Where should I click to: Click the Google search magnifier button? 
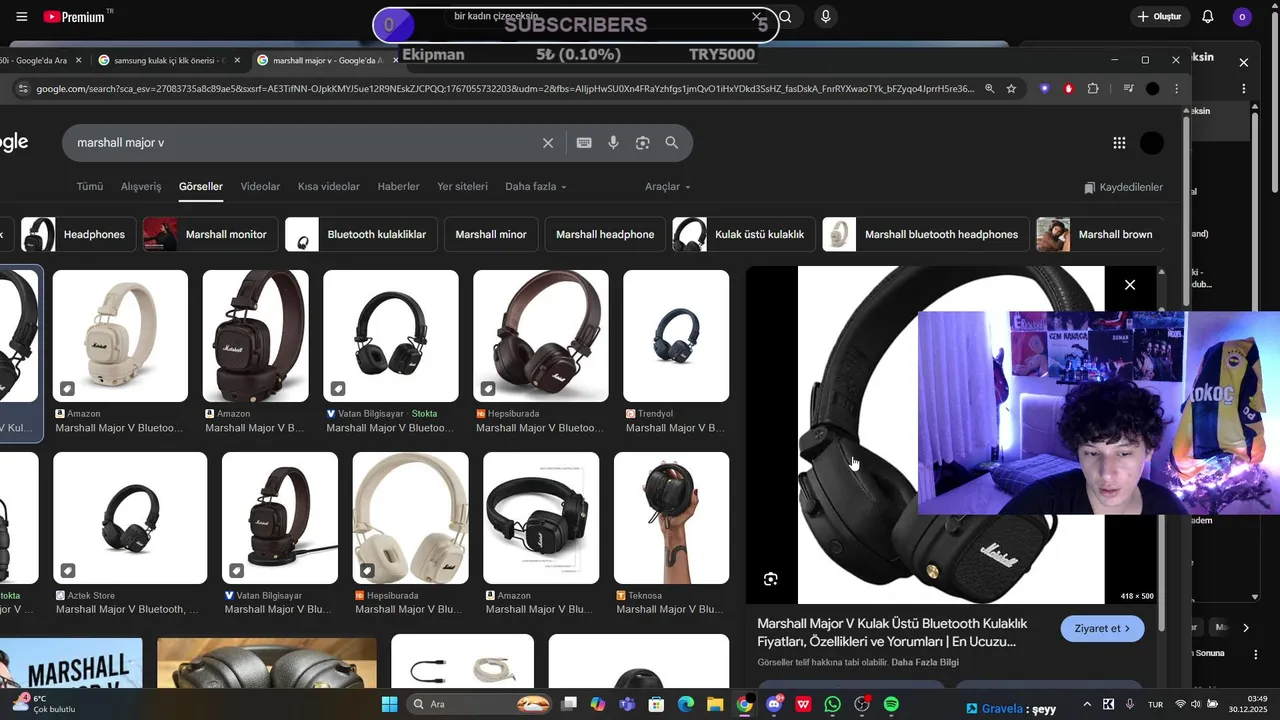(672, 143)
